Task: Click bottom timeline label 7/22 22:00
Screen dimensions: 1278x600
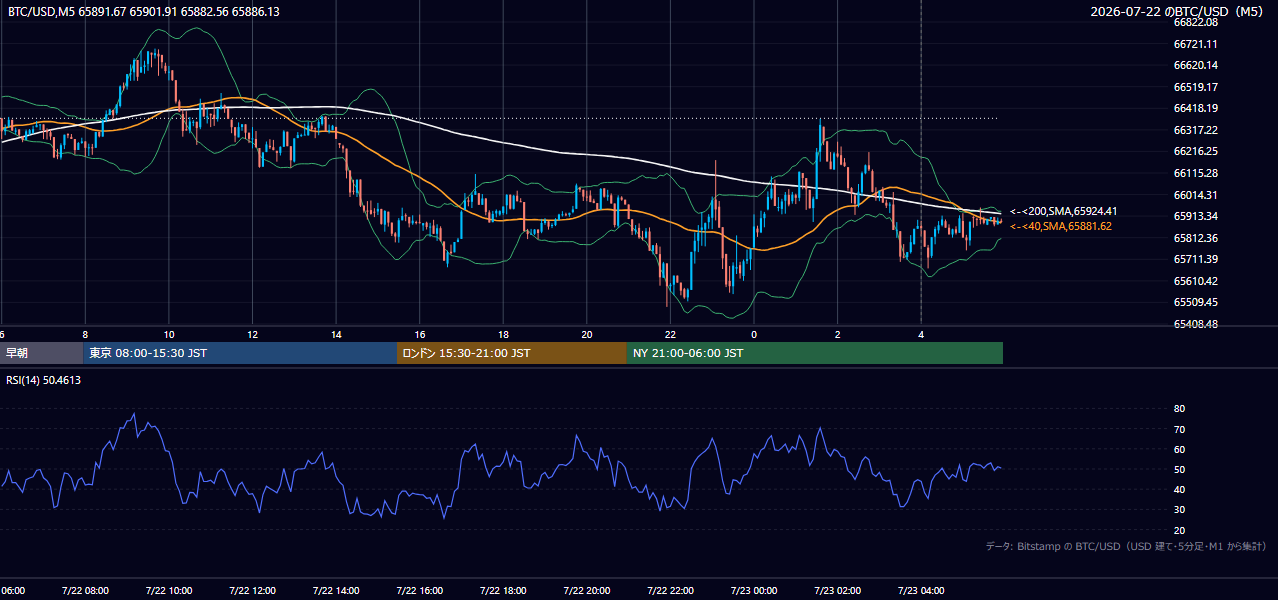Action: [x=670, y=591]
